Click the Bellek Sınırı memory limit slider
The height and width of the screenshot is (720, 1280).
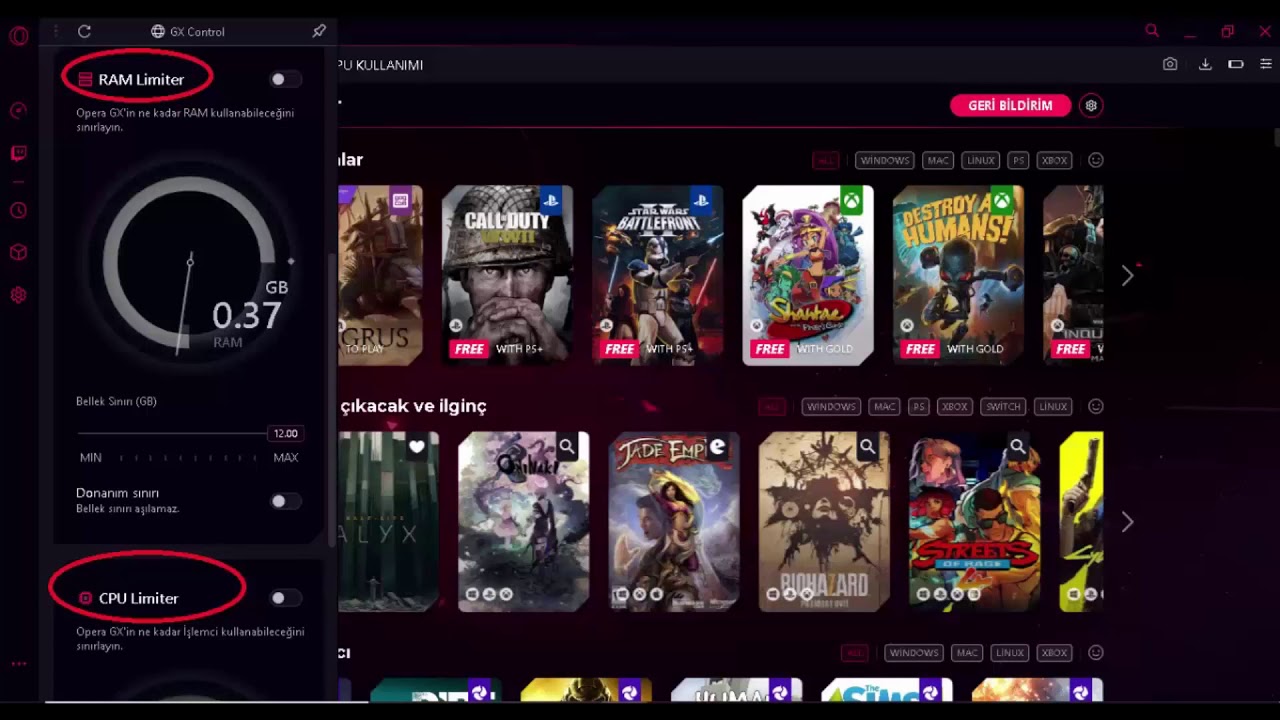172,433
